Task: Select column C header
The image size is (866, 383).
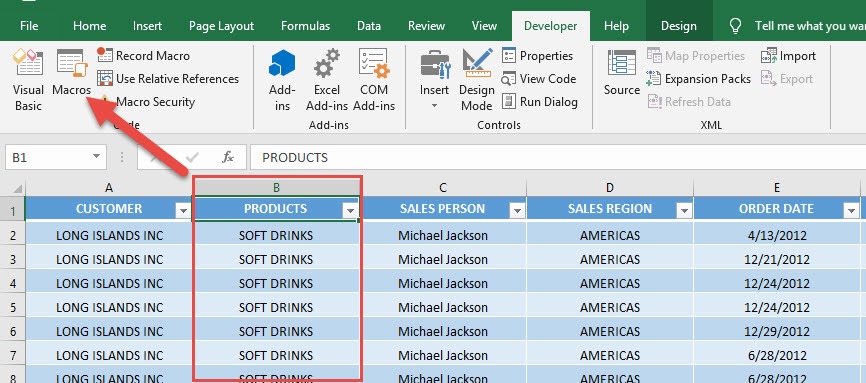Action: [443, 188]
